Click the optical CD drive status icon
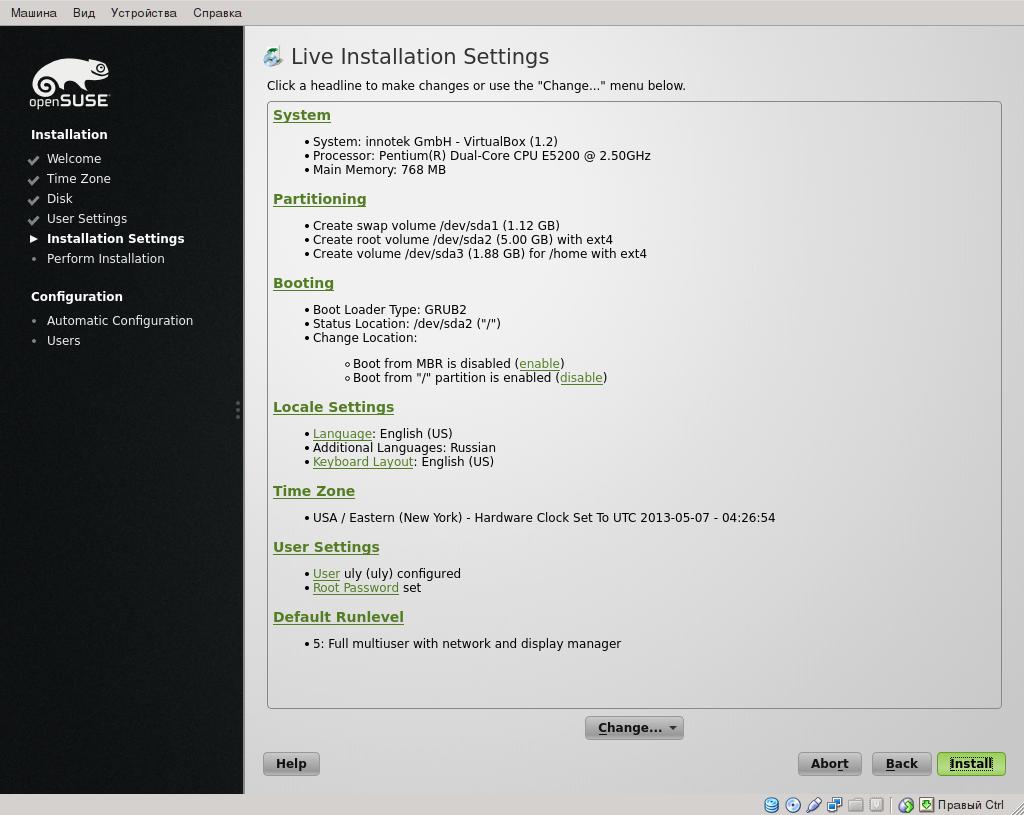 [x=793, y=805]
